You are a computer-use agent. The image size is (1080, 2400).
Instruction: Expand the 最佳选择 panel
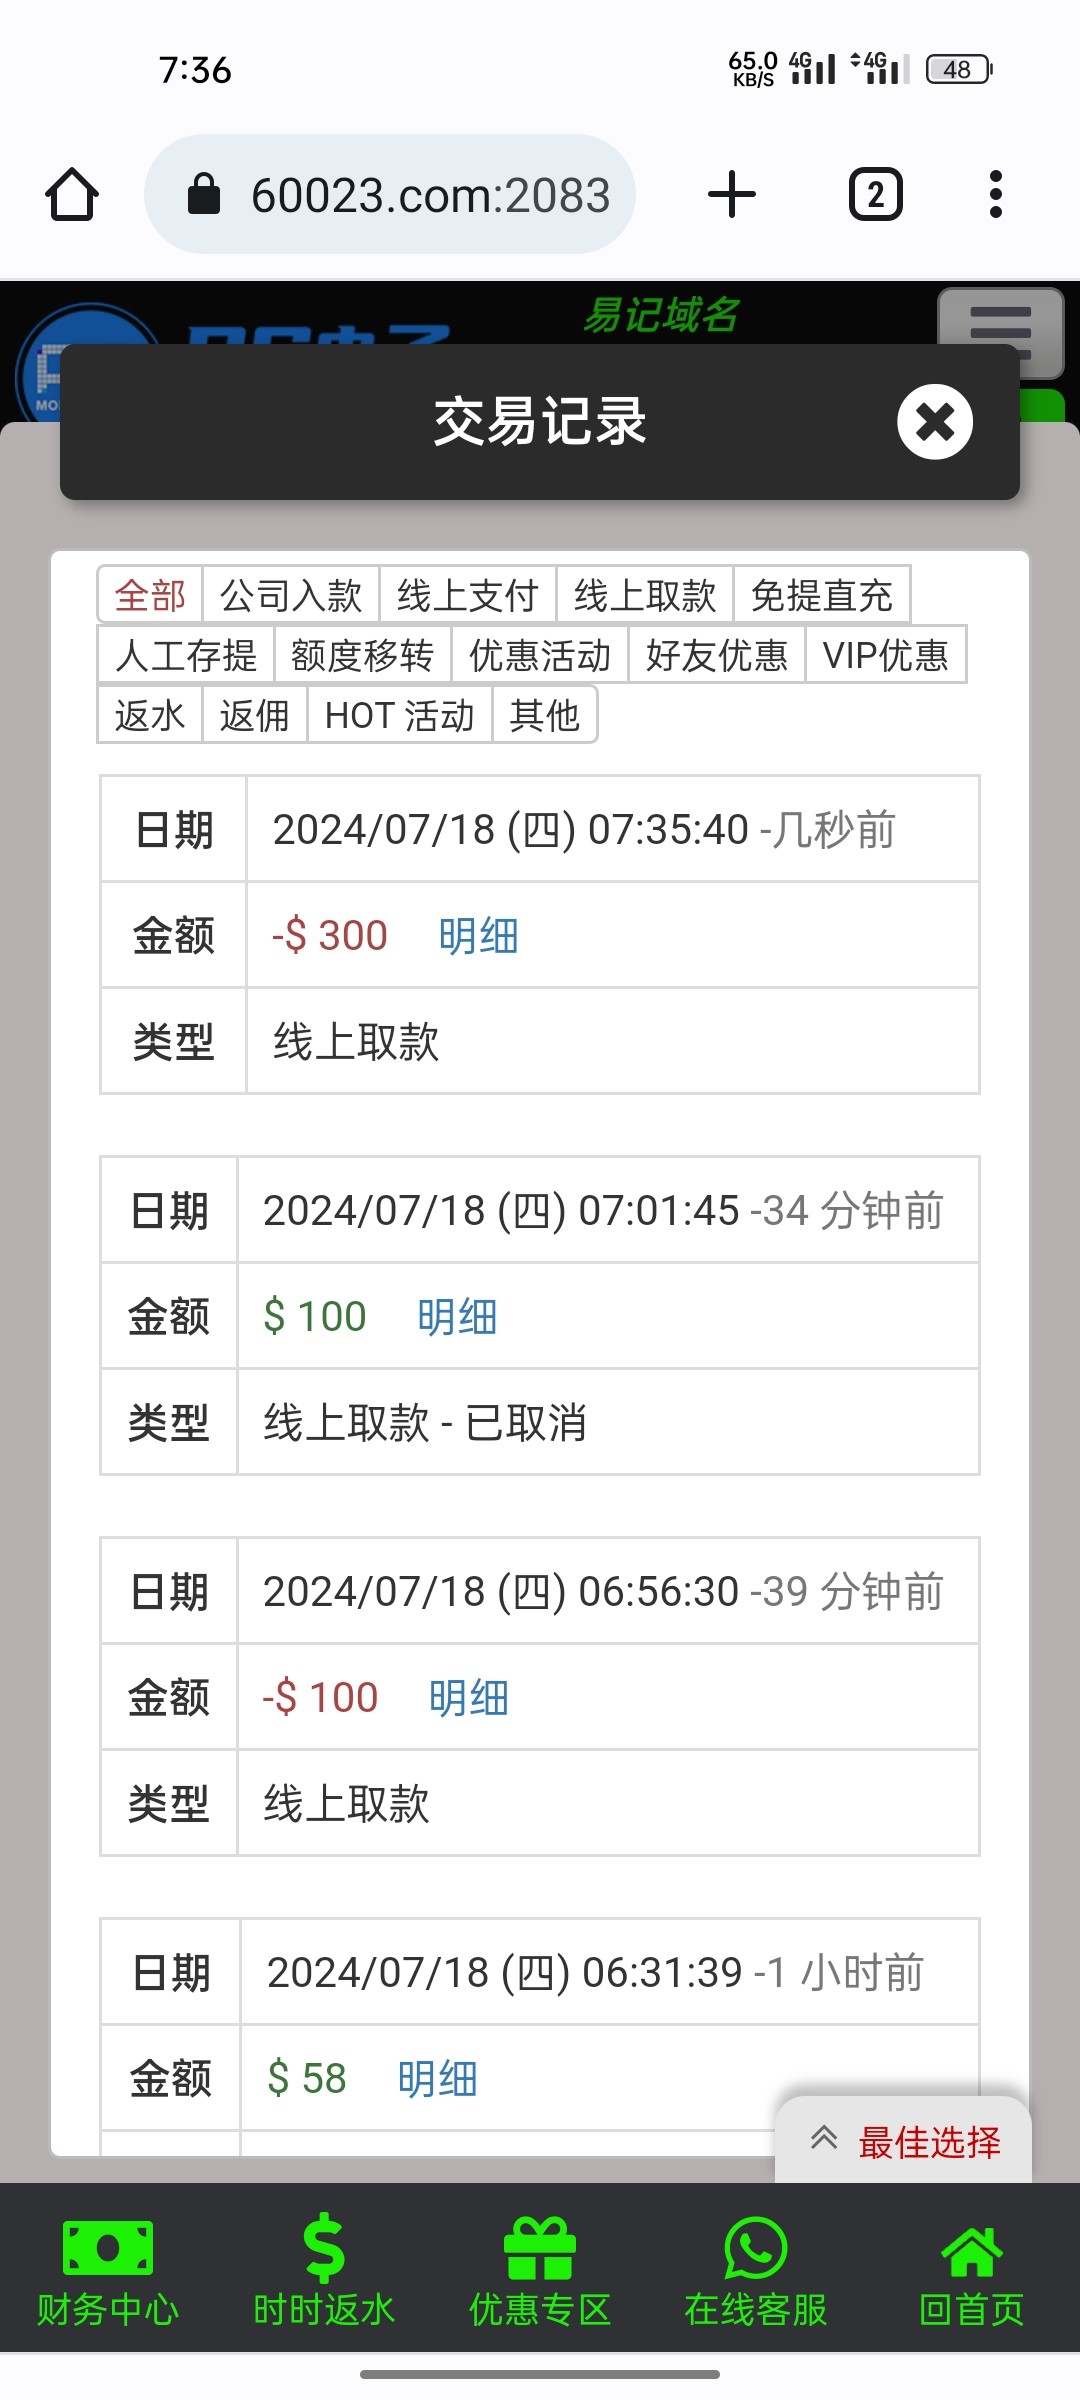click(904, 2142)
